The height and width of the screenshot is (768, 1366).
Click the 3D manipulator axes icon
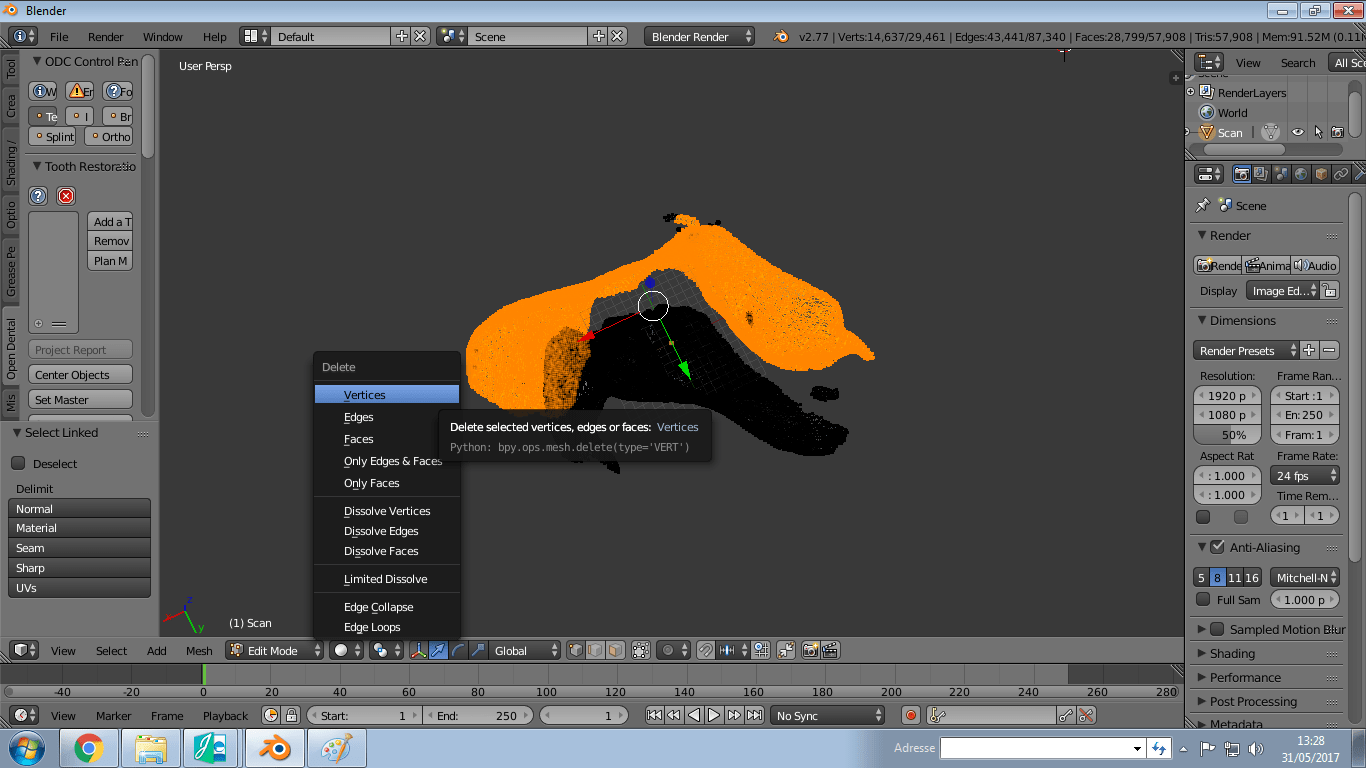pos(418,650)
